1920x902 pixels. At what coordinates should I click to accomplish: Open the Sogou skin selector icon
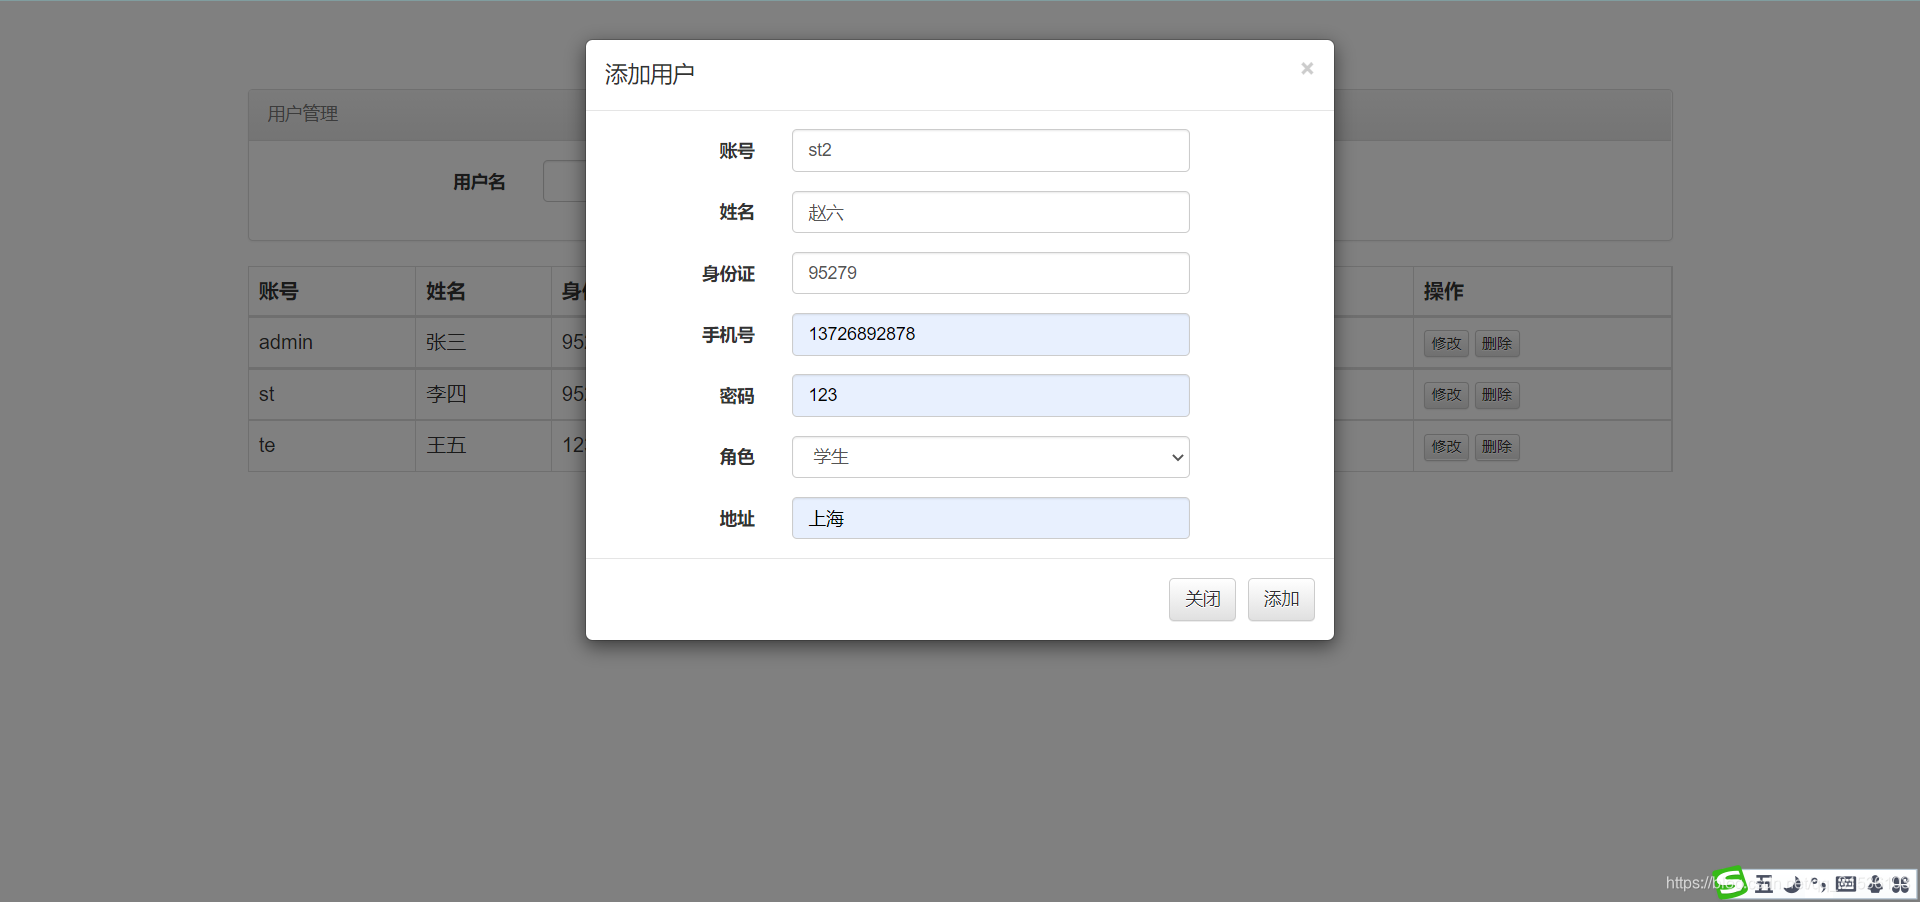pyautogui.click(x=1874, y=884)
